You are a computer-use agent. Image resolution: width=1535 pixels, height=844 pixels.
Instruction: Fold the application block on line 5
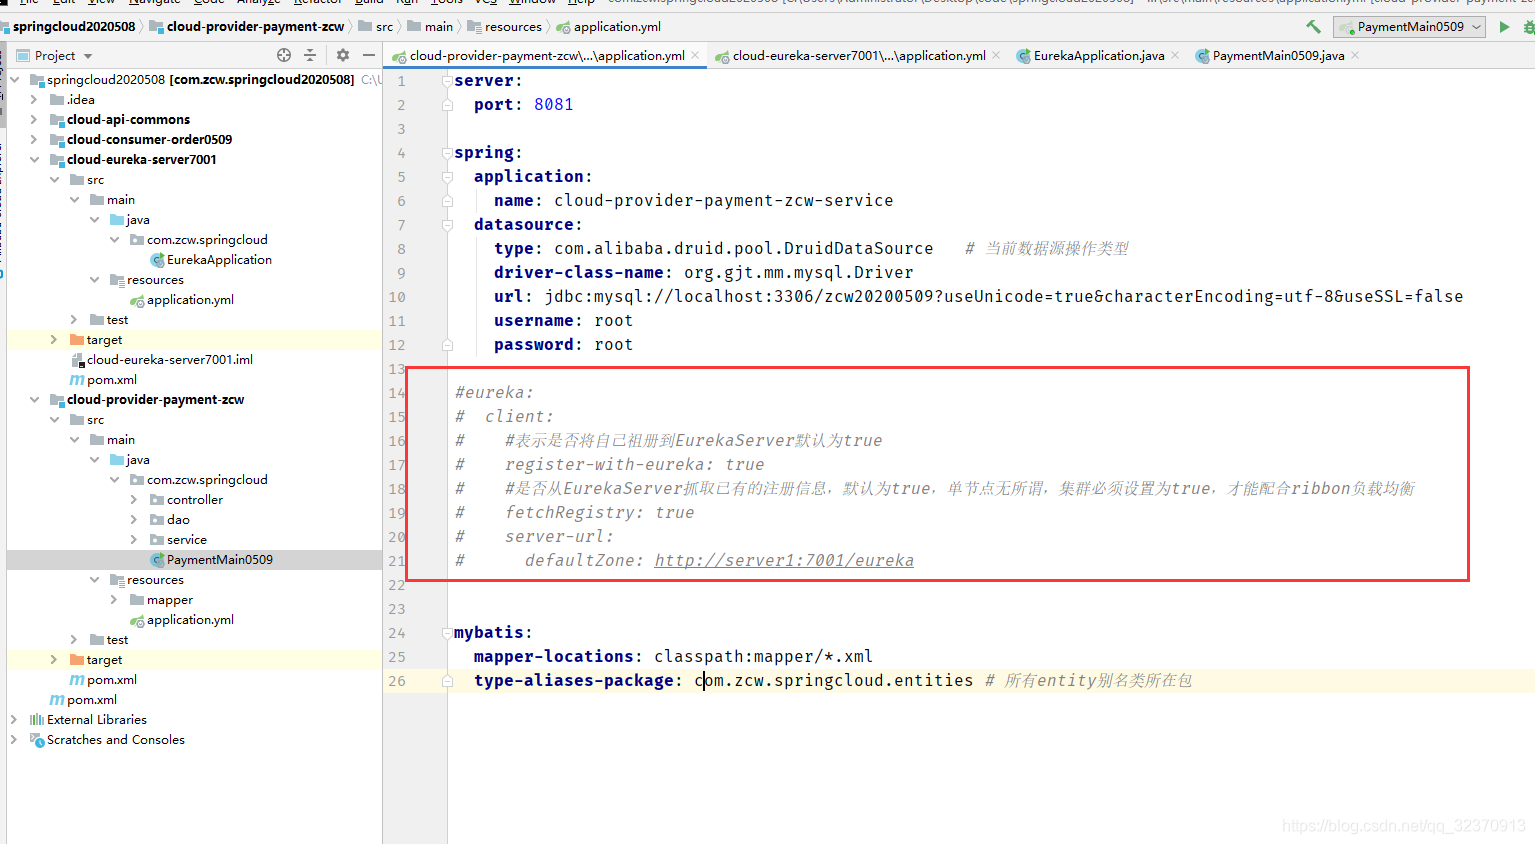coord(447,176)
